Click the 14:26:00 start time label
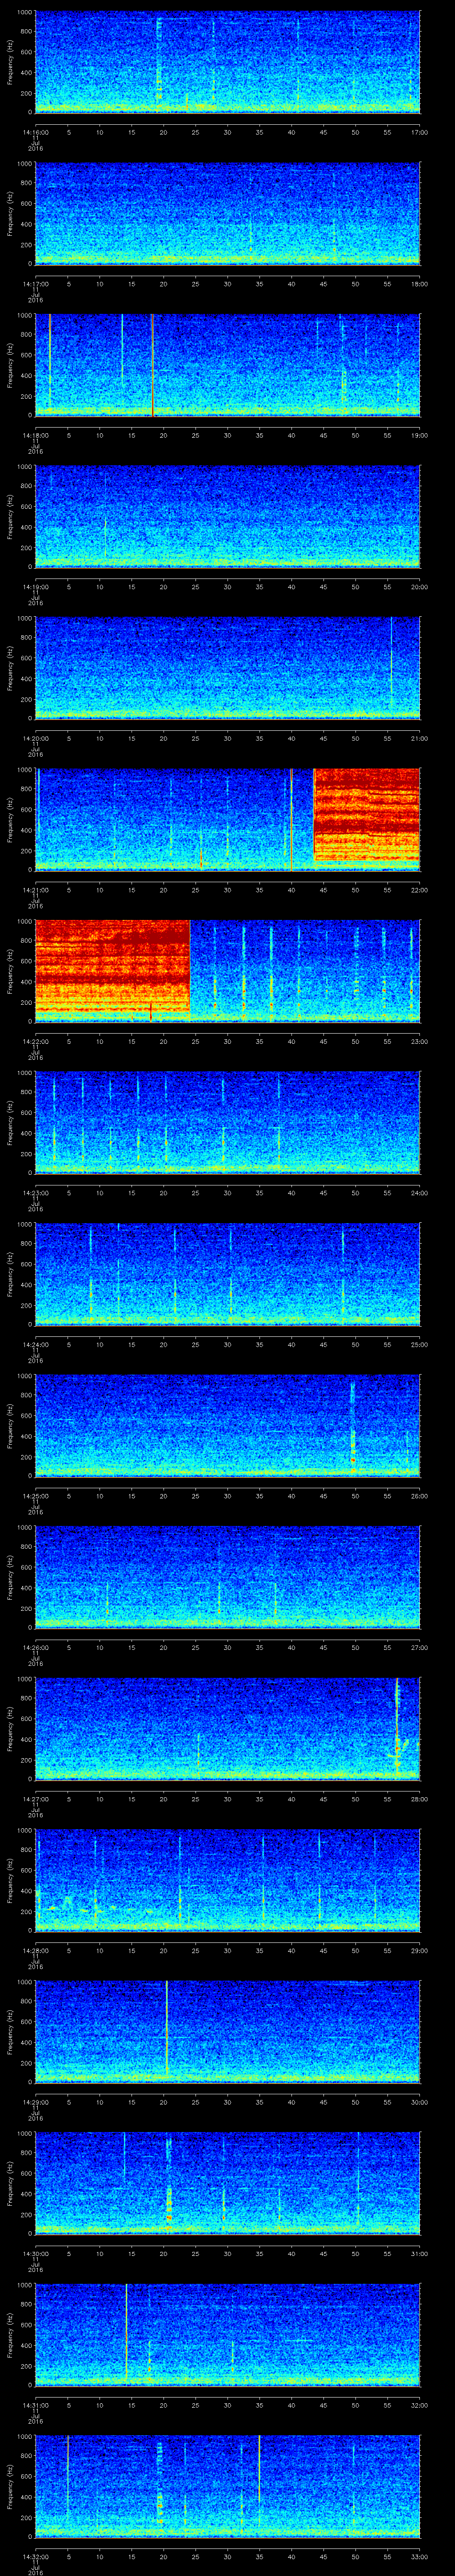Screen dimensions: 455x2576 [35, 1647]
